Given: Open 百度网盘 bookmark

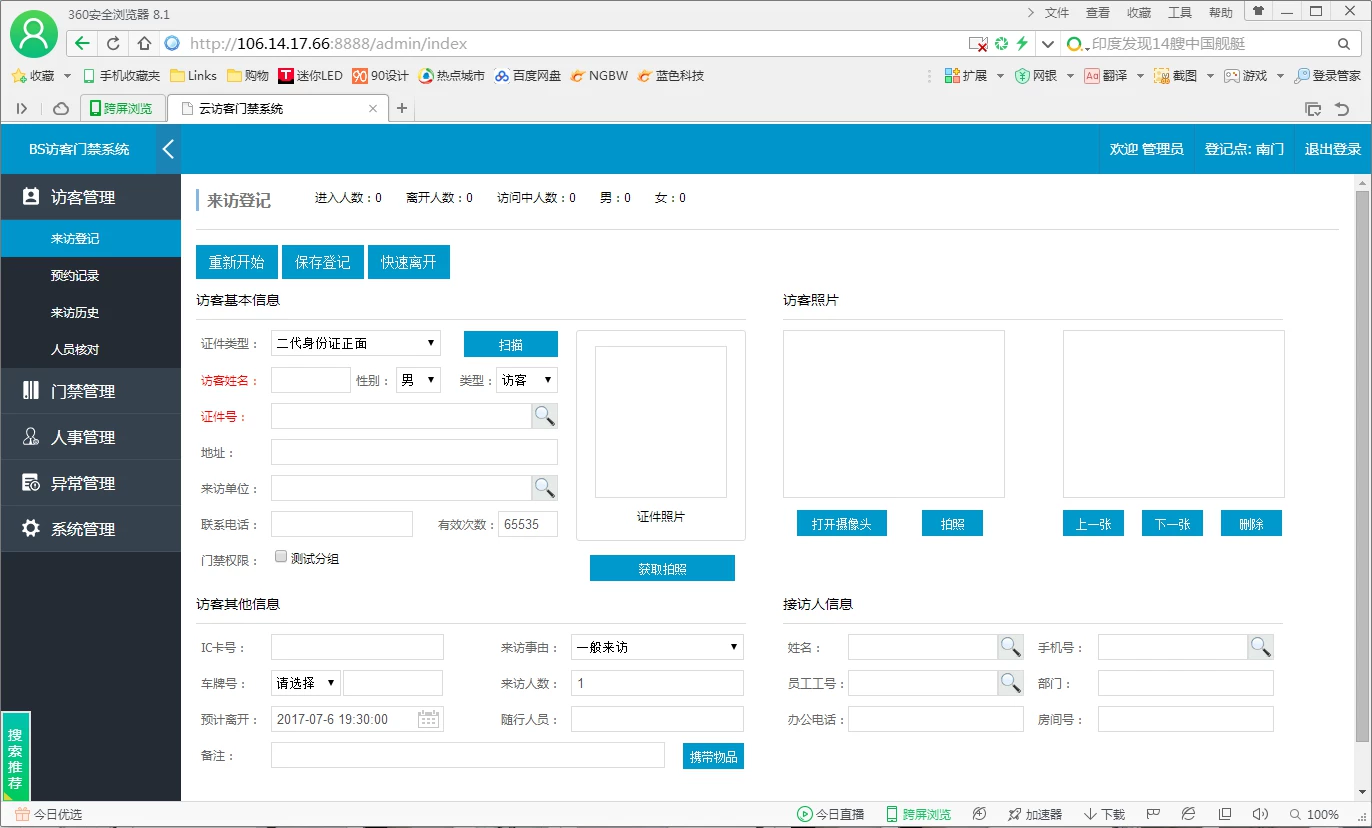Looking at the screenshot, I should pyautogui.click(x=528, y=76).
